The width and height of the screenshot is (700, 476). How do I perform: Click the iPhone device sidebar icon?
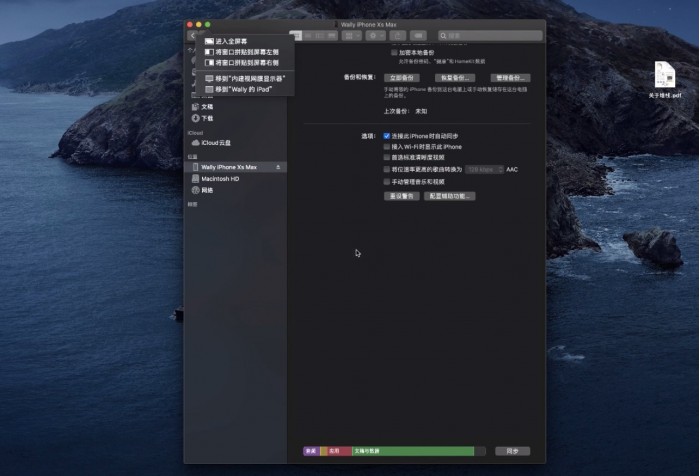tap(195, 167)
